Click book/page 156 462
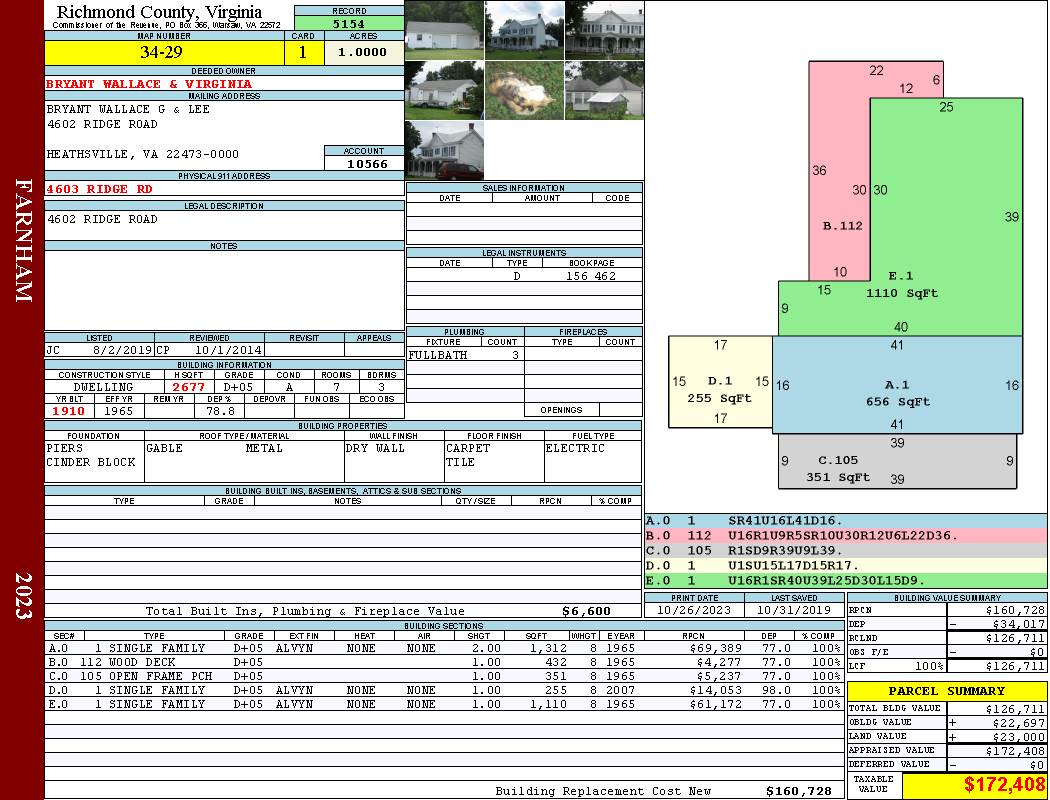1050x800 pixels. pos(591,276)
